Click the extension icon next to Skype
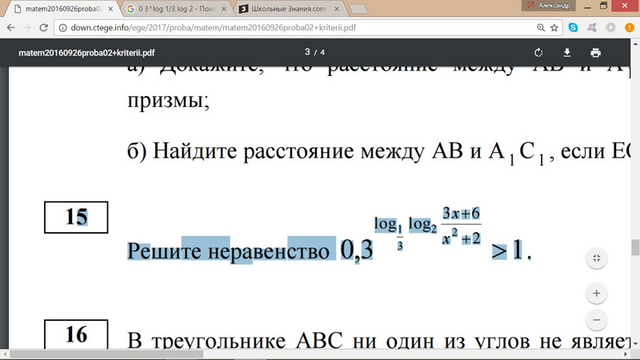The image size is (640, 360). pyautogui.click(x=592, y=27)
